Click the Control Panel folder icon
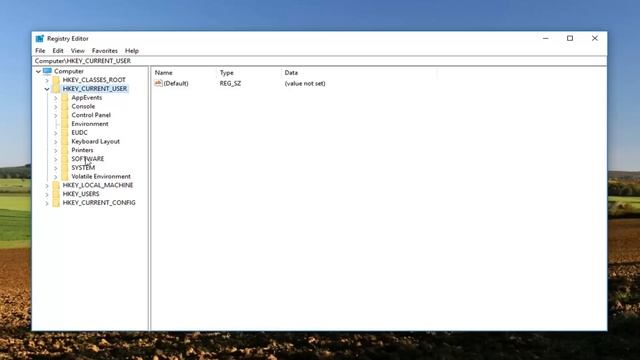640x360 pixels. click(65, 115)
